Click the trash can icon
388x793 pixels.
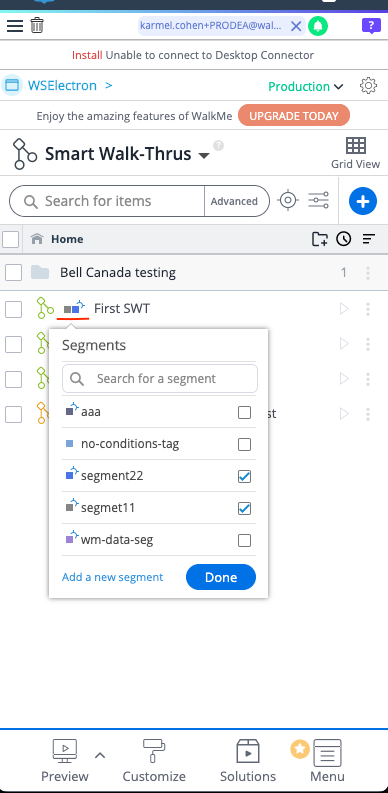pos(37,25)
